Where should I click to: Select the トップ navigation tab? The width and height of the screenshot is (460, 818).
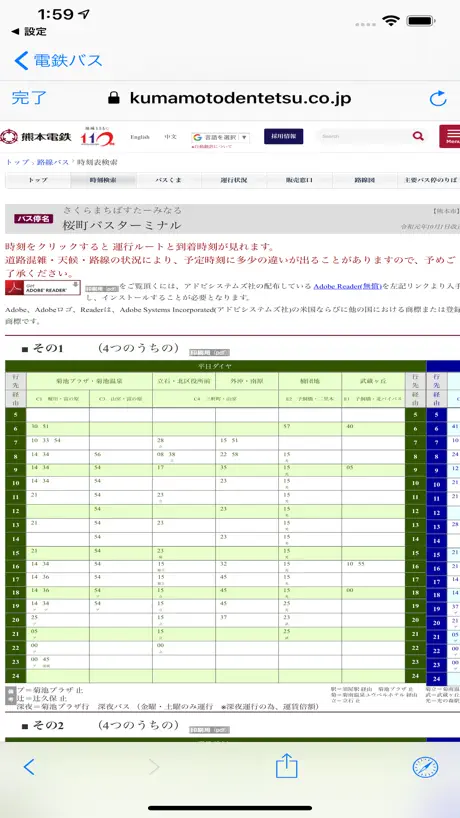(38, 180)
